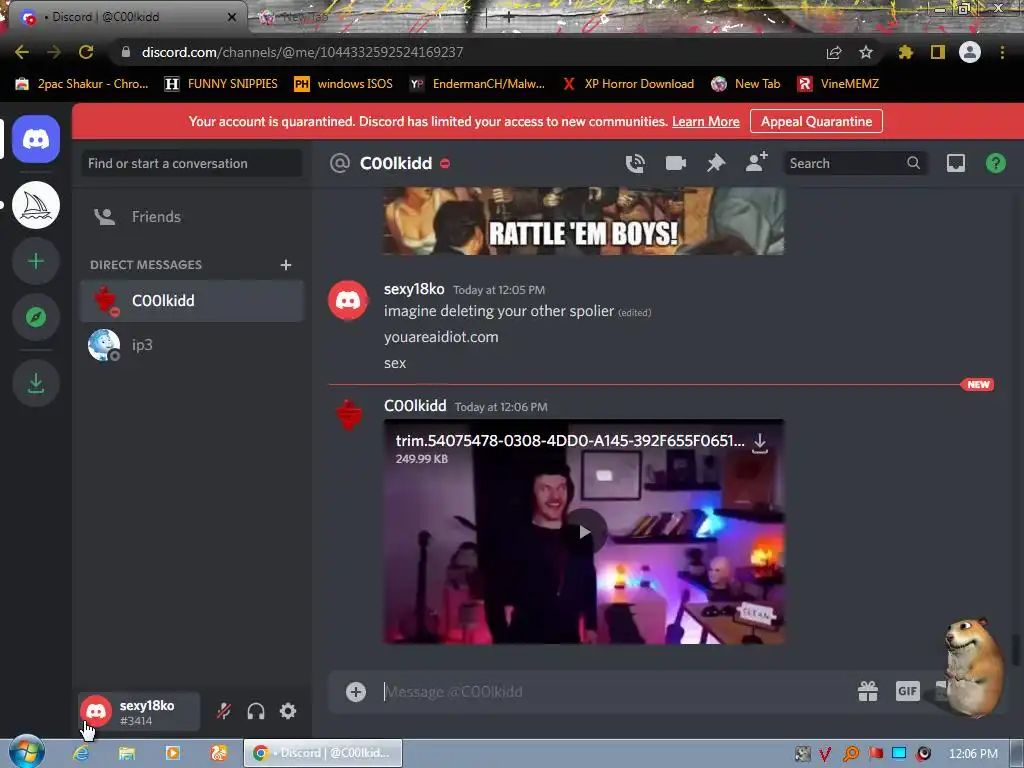The width and height of the screenshot is (1024, 768).
Task: Click the taskbar clock 12:06 PM
Action: pyautogui.click(x=972, y=754)
